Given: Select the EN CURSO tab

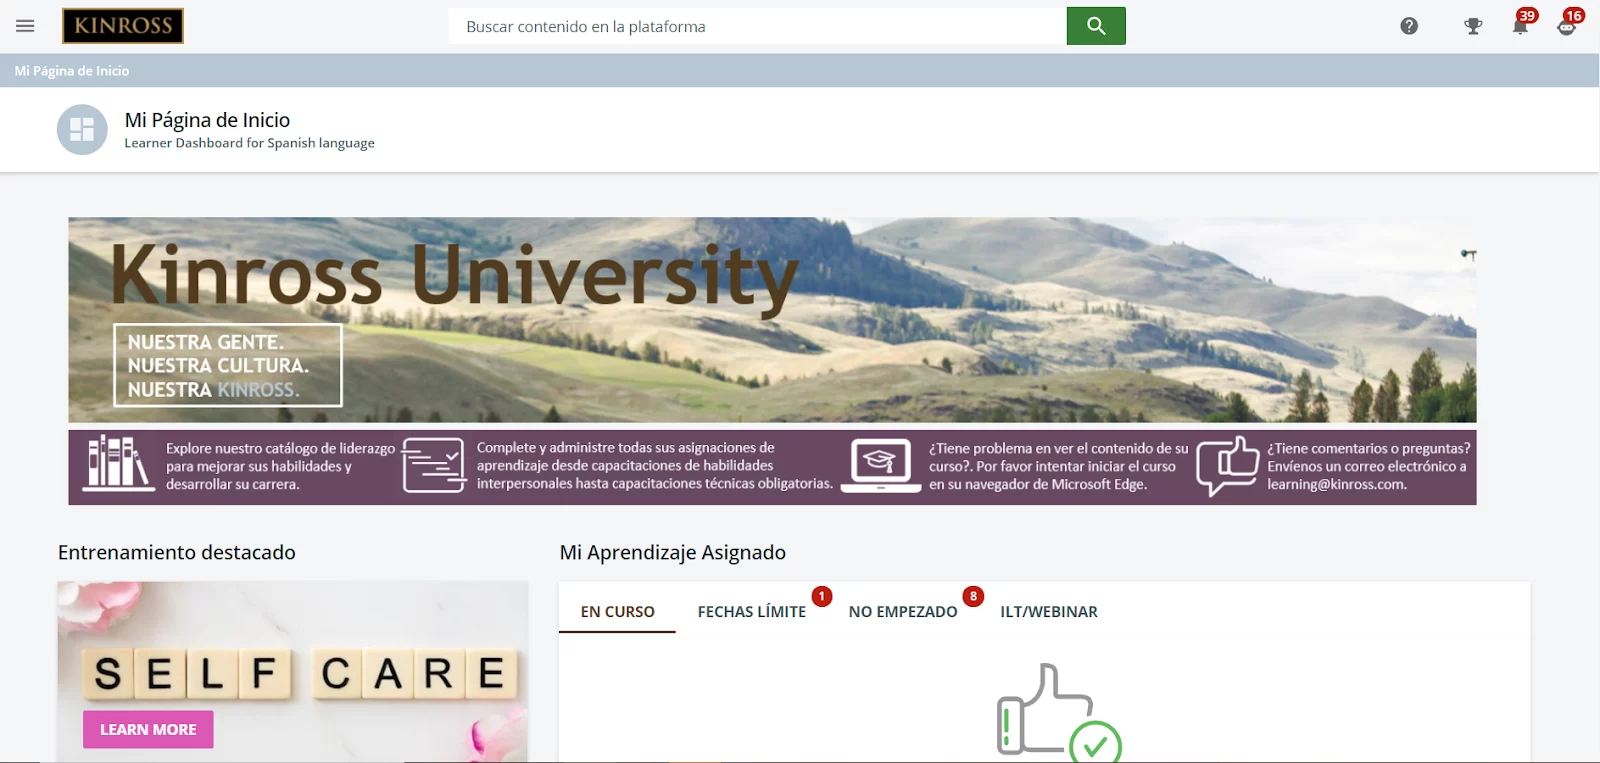Looking at the screenshot, I should pos(617,611).
